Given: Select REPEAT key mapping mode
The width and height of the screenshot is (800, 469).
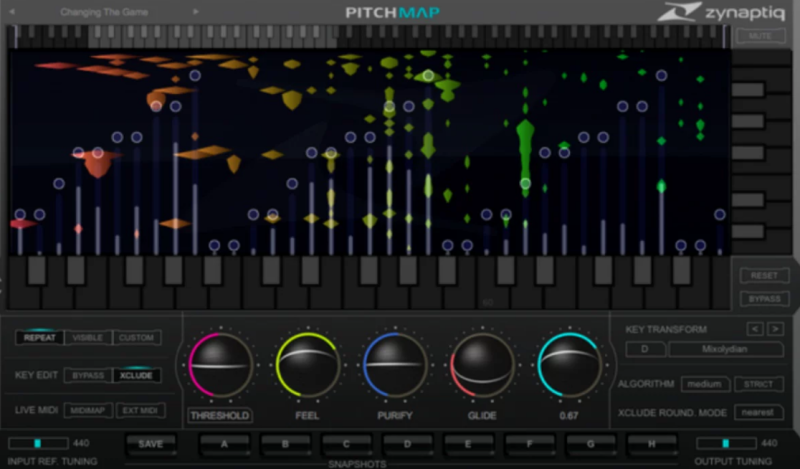Looking at the screenshot, I should click(x=39, y=337).
